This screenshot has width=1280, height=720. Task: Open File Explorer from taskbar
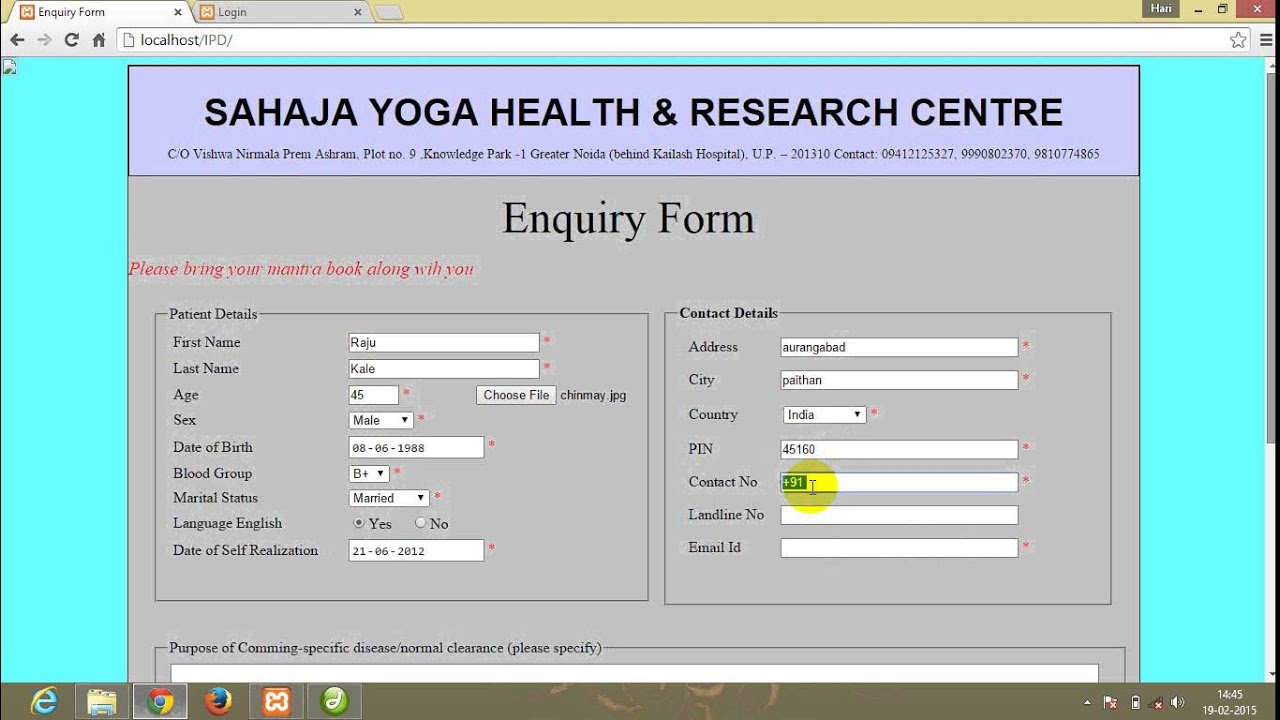[x=101, y=701]
